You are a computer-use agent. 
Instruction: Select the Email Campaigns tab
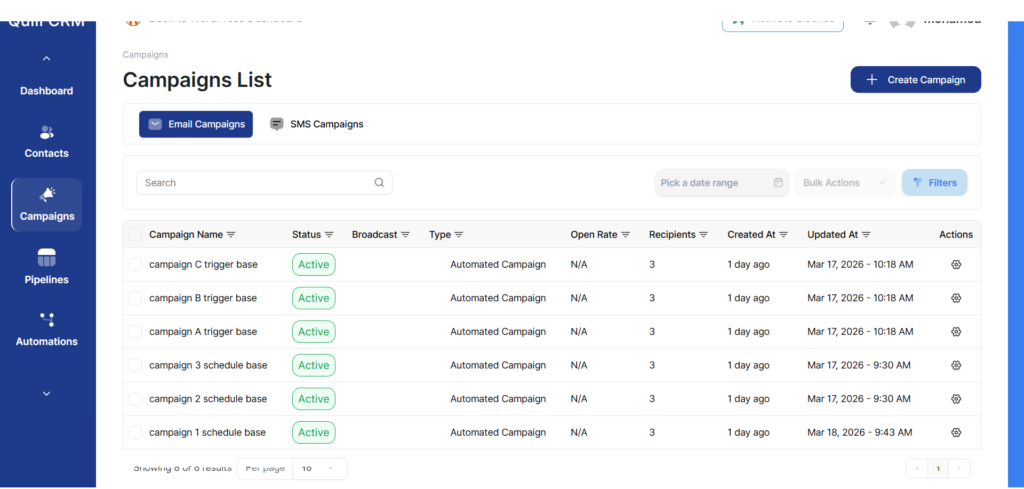196,124
